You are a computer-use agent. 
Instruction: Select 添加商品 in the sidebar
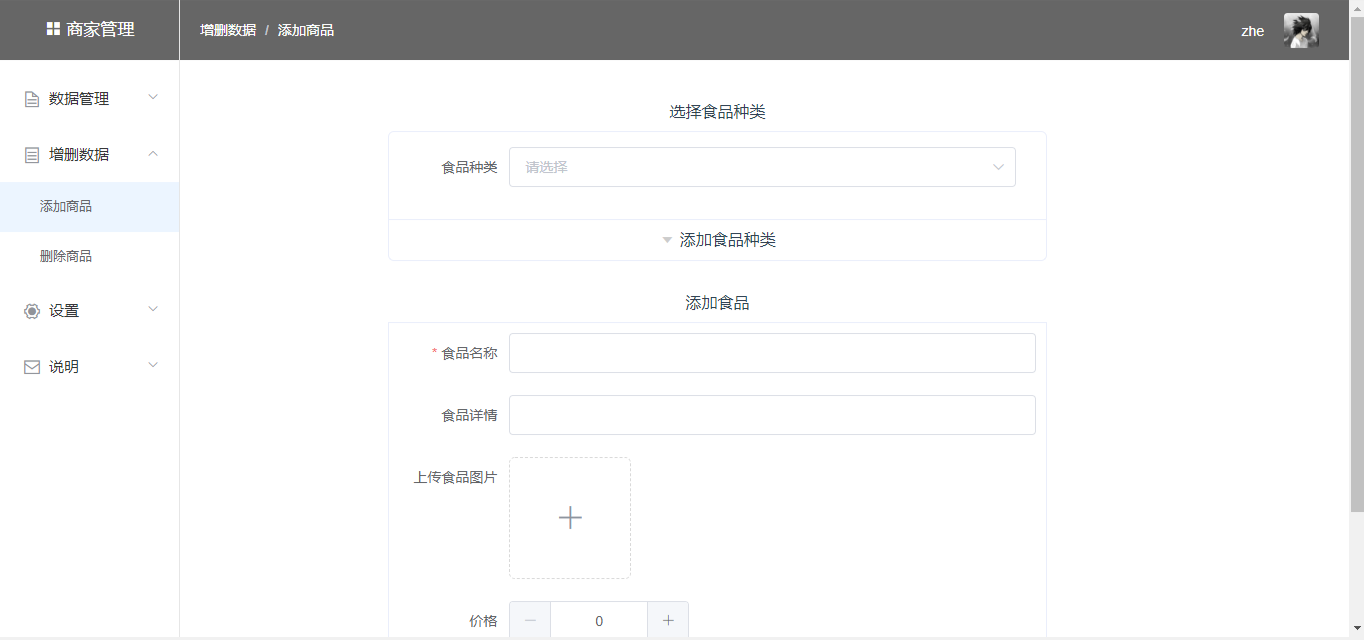click(64, 206)
